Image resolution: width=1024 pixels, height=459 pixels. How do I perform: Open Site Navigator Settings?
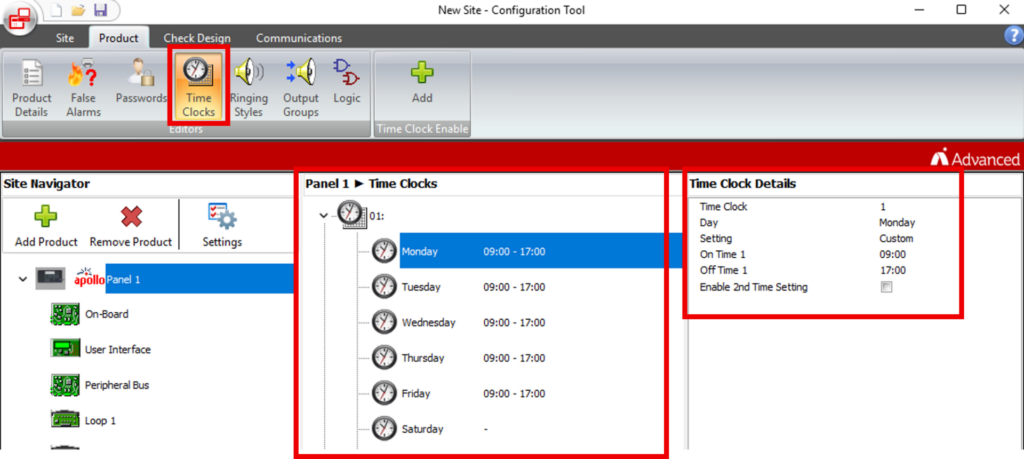point(222,225)
